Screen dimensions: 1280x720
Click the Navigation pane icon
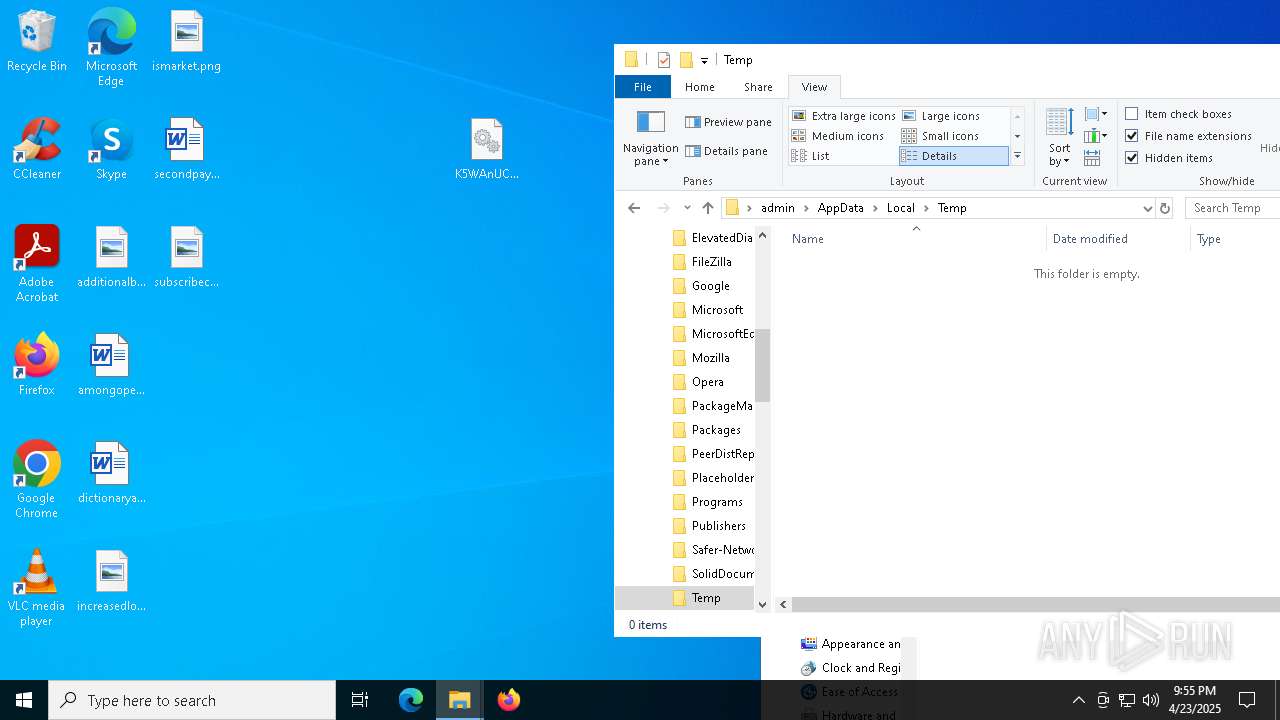point(651,123)
